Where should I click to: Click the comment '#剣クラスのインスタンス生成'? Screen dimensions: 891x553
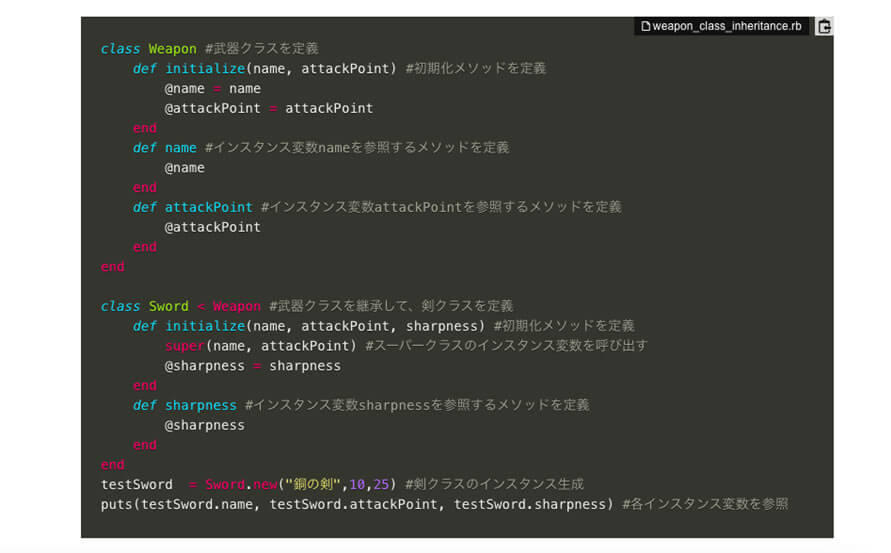pos(494,484)
